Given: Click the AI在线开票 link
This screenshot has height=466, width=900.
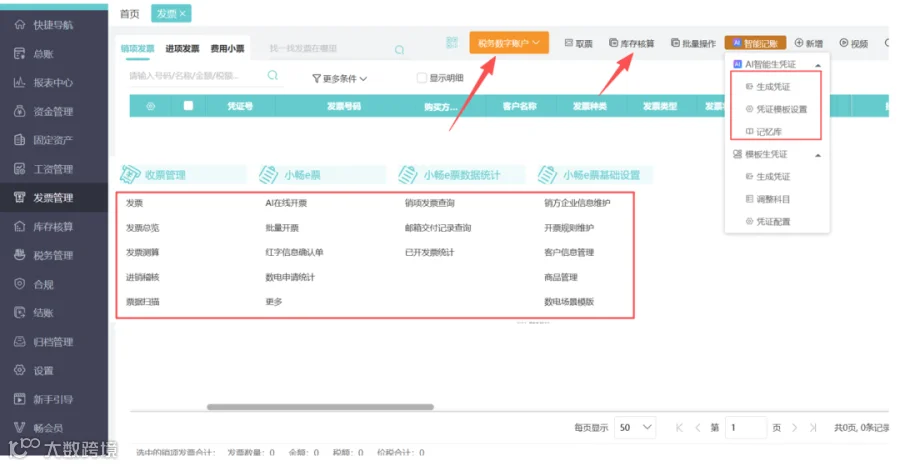Looking at the screenshot, I should (x=286, y=203).
